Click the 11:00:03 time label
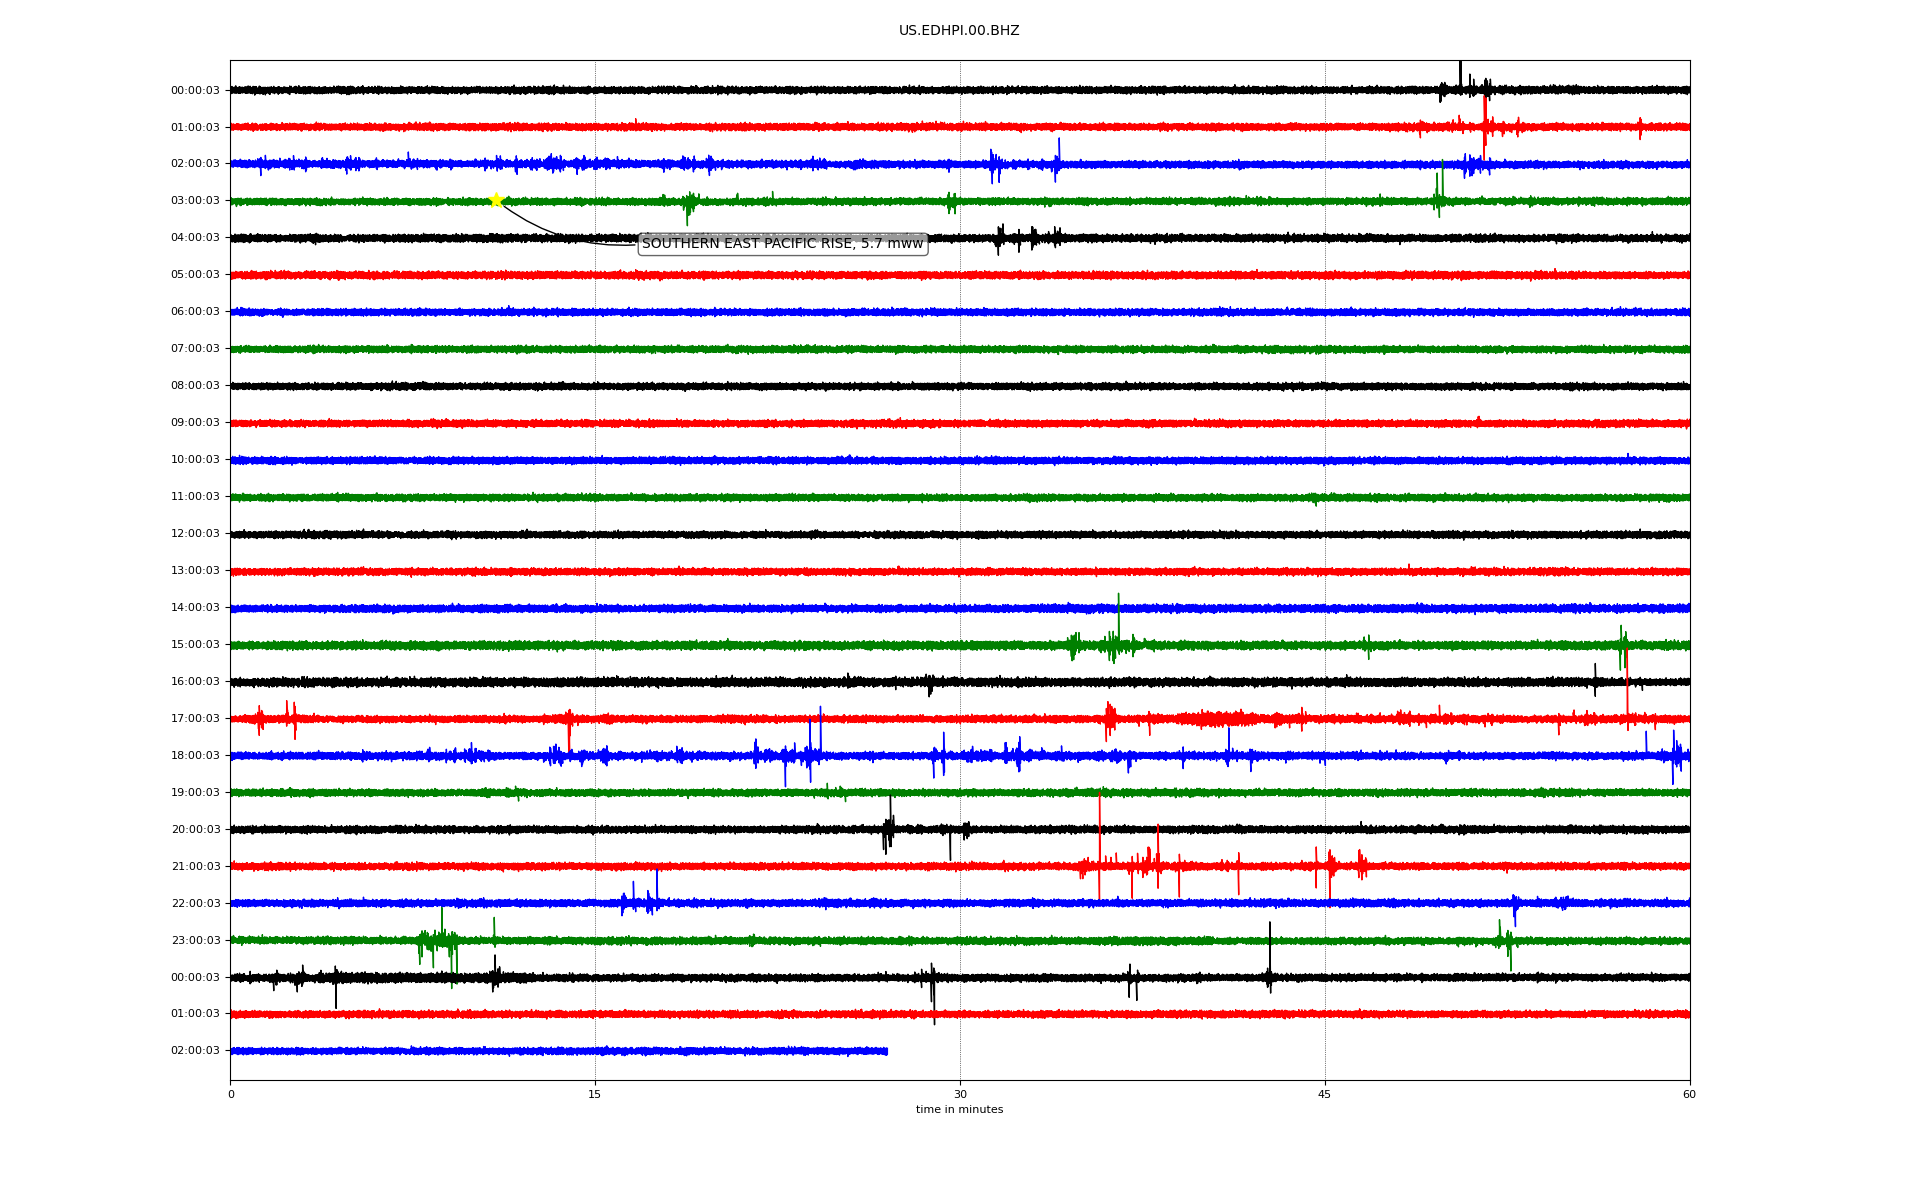The width and height of the screenshot is (1920, 1200). click(x=195, y=497)
